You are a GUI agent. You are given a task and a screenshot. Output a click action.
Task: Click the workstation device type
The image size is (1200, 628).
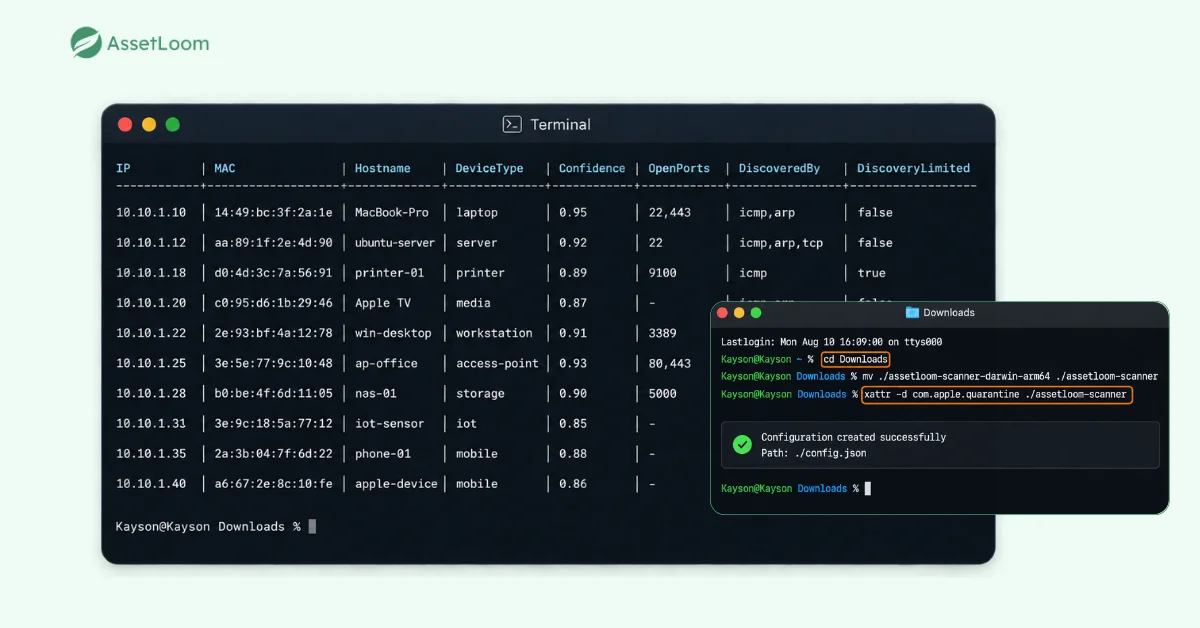tap(494, 333)
